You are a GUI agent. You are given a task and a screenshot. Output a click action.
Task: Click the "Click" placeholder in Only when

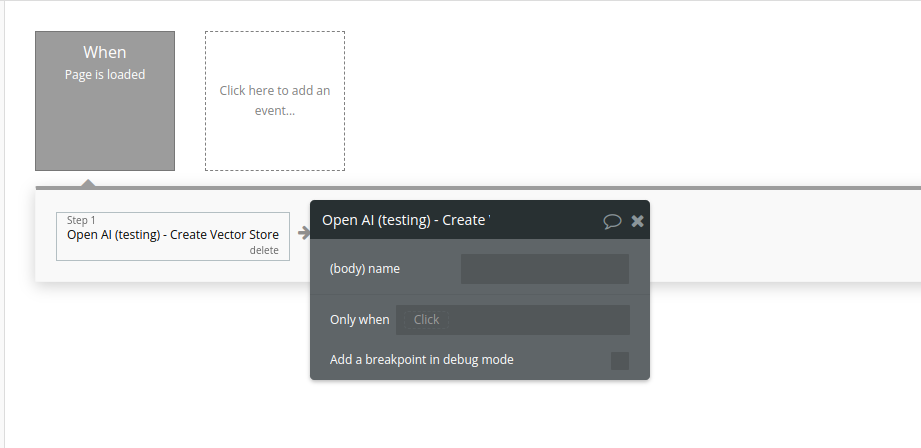tap(426, 320)
